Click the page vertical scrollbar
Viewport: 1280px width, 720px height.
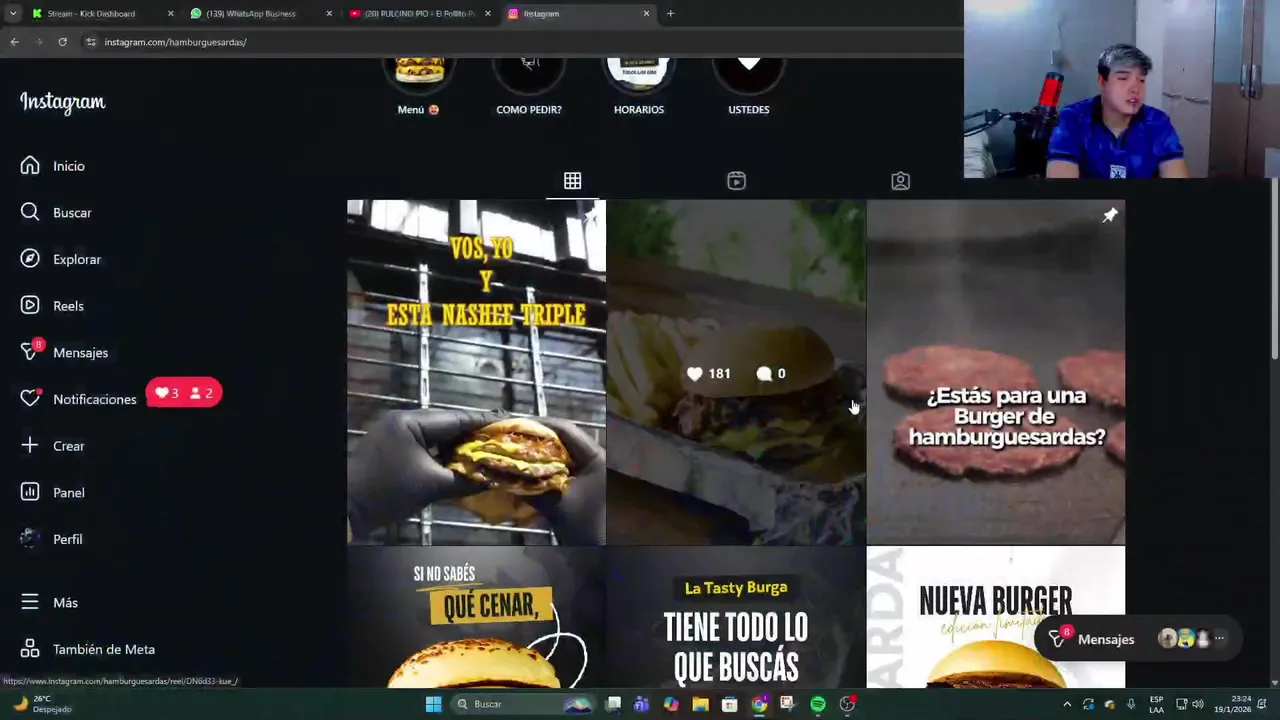1274,268
